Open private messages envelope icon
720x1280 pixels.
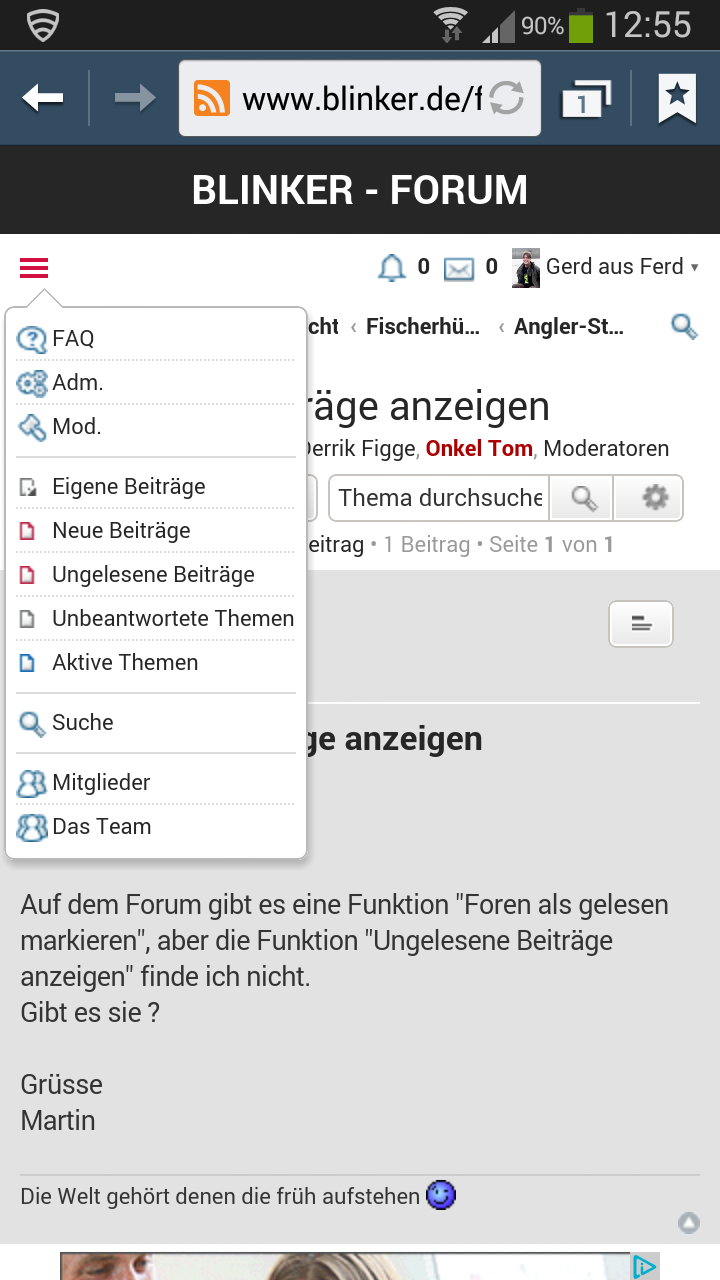(x=458, y=269)
